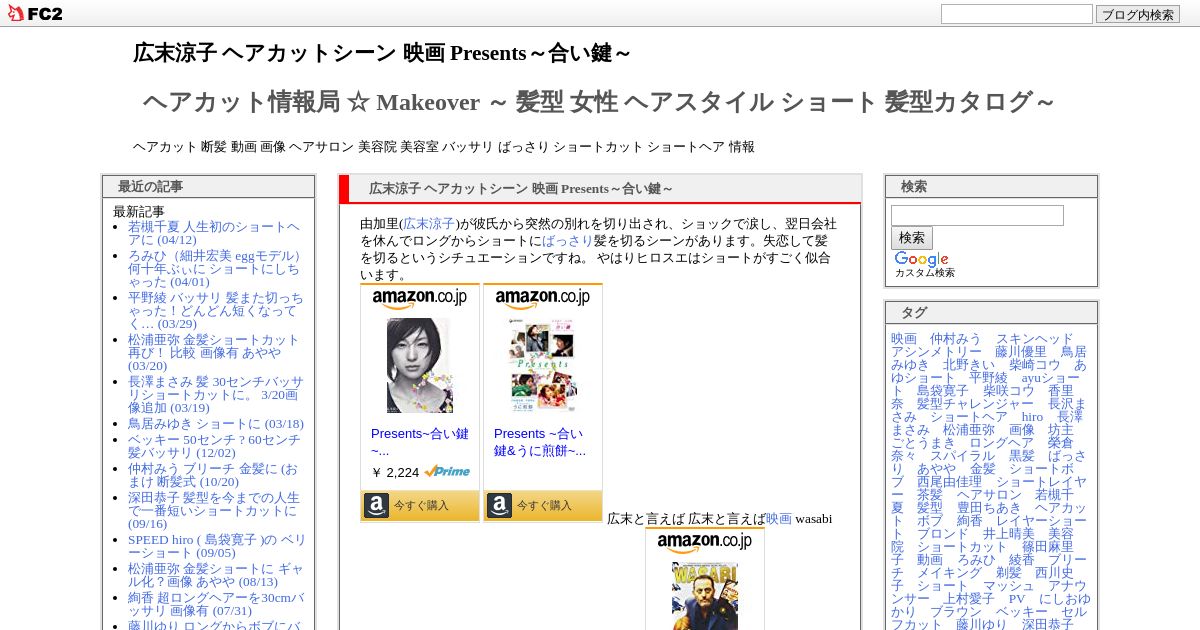
Task: Click the ￥2,224 price text
Action: [395, 472]
